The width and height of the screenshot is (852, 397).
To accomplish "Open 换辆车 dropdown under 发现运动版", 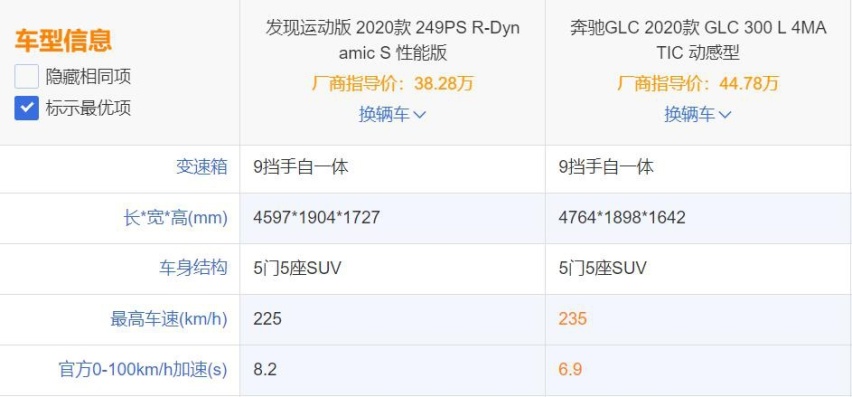I will (x=392, y=114).
